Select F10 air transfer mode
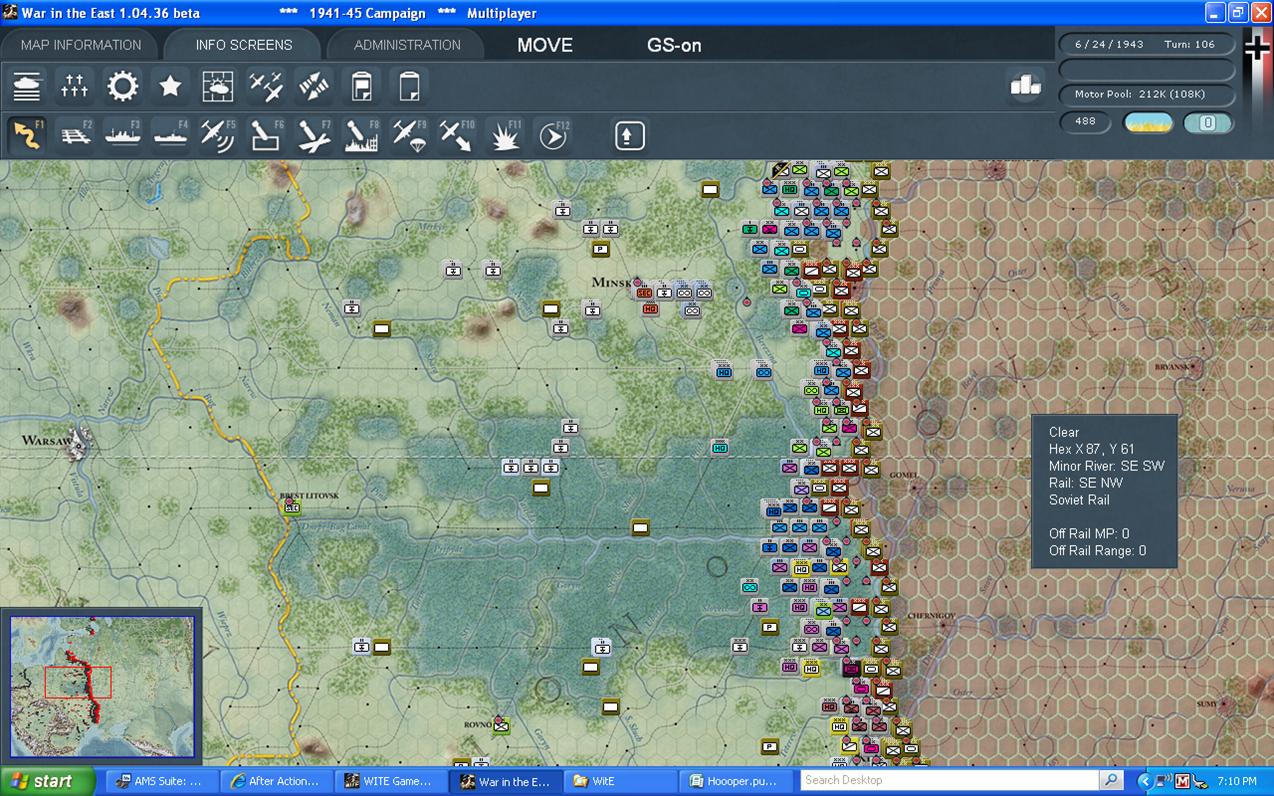This screenshot has width=1274, height=796. coord(457,135)
